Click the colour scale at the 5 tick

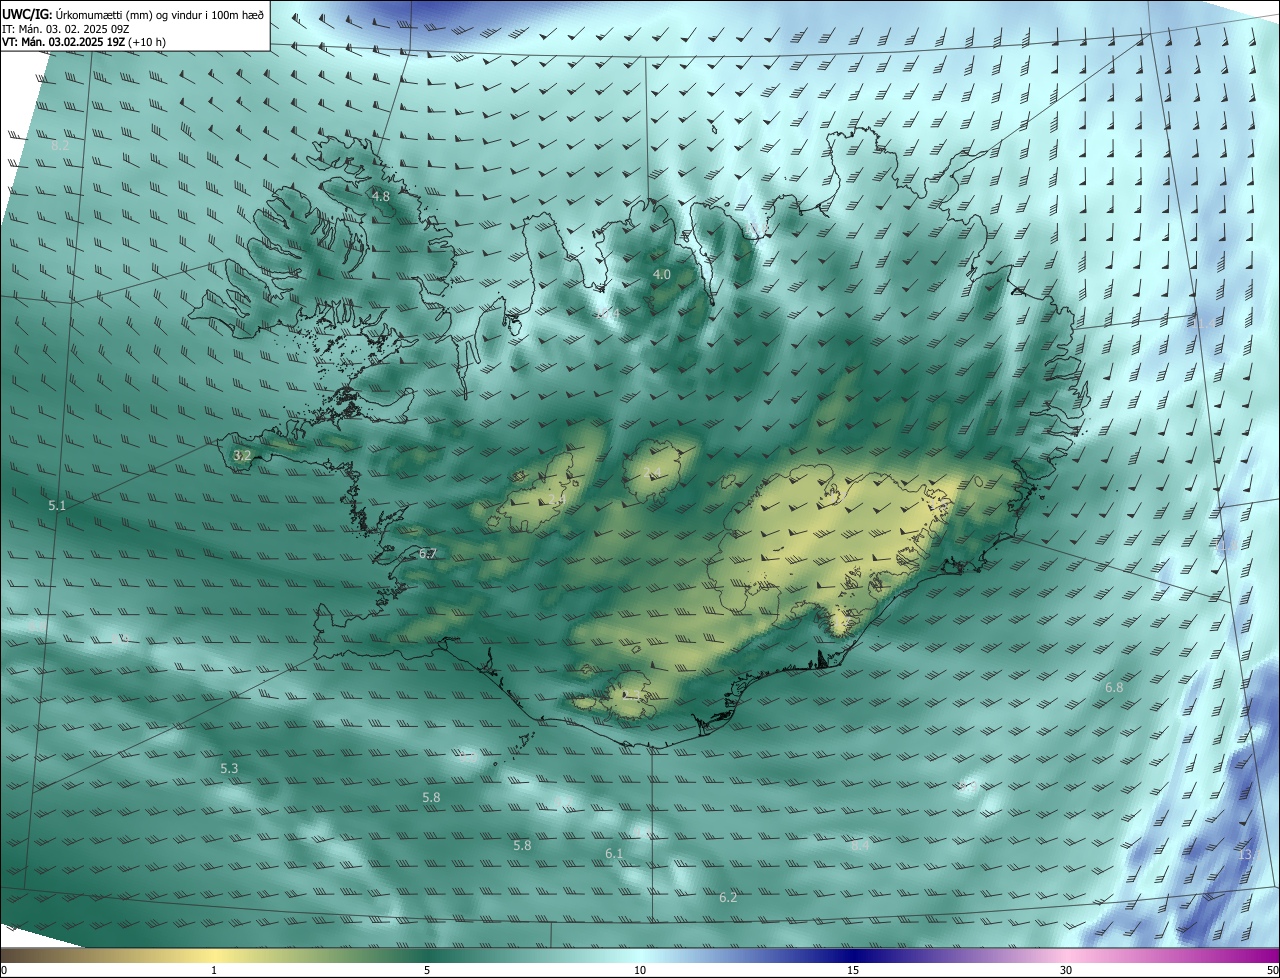coord(427,970)
